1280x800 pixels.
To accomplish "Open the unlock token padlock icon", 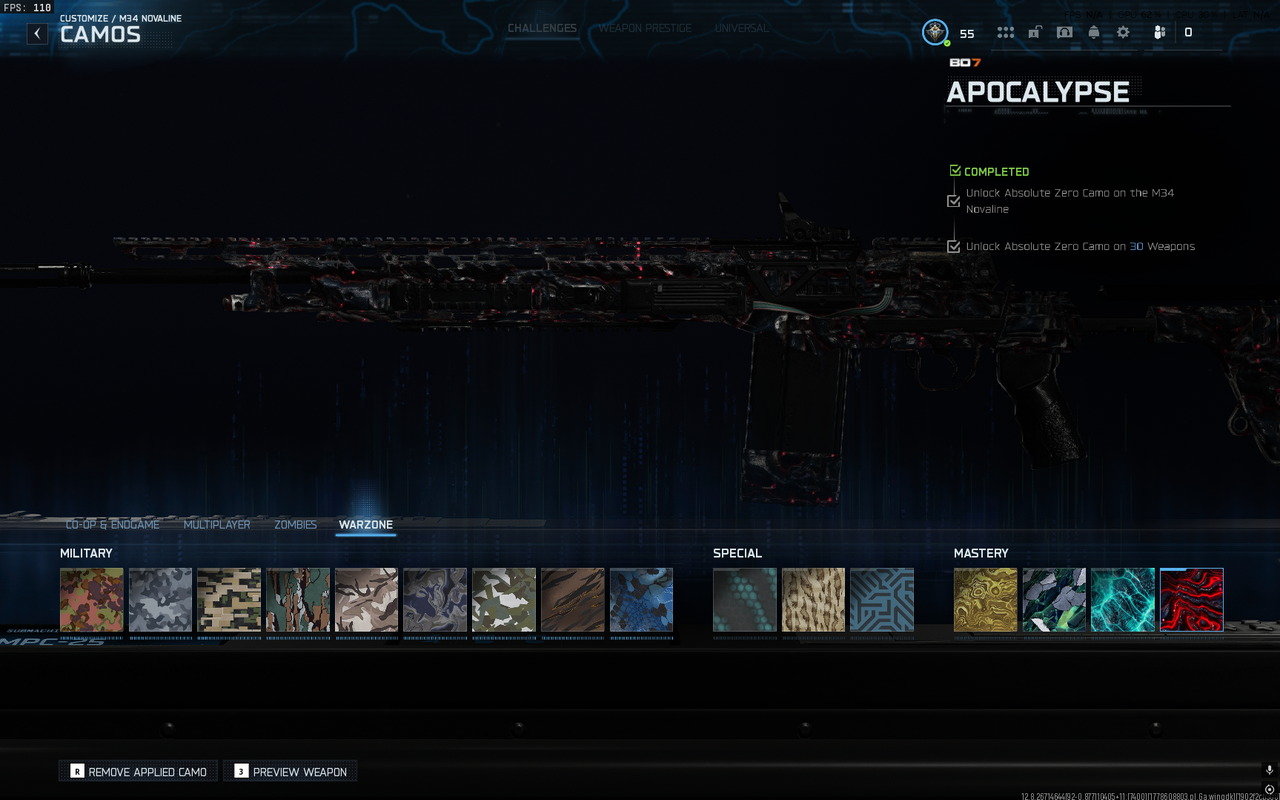I will pos(1035,32).
